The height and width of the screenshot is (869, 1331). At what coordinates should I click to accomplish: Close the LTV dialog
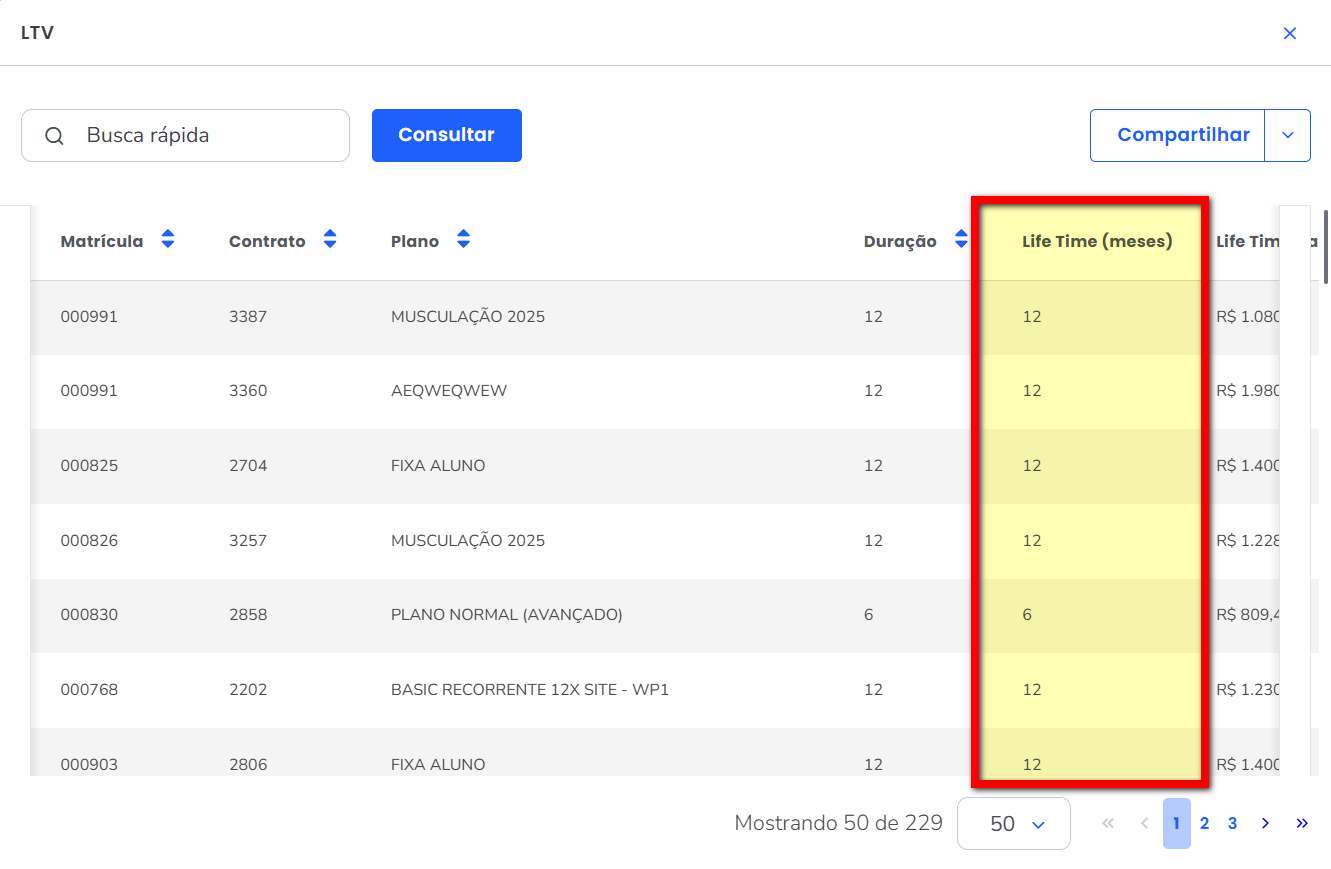tap(1289, 33)
